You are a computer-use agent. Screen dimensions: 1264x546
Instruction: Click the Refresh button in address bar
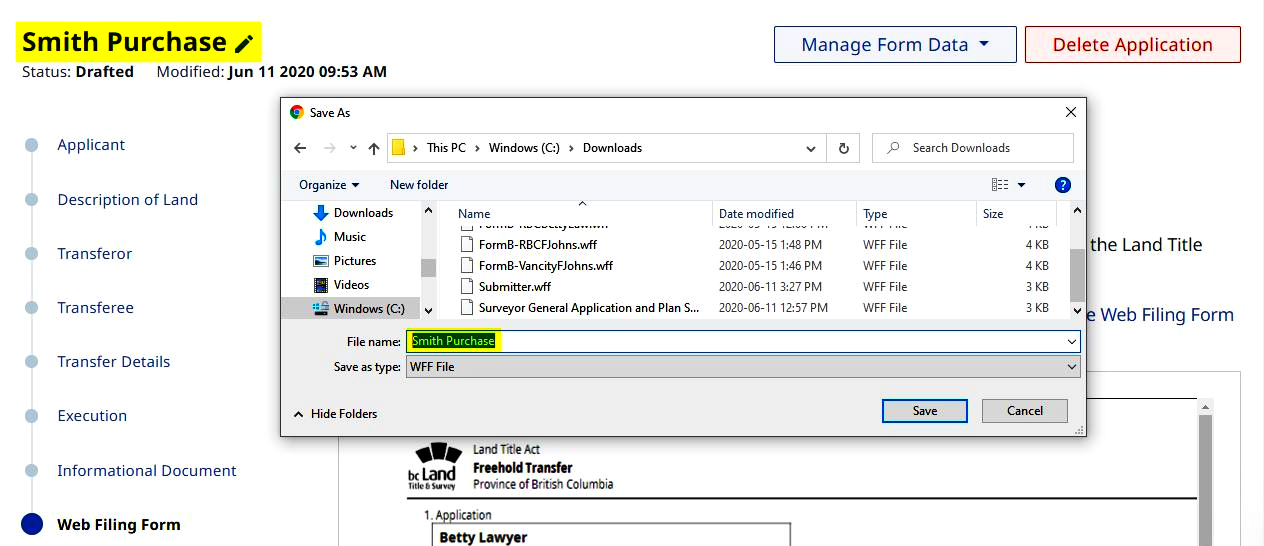[843, 148]
